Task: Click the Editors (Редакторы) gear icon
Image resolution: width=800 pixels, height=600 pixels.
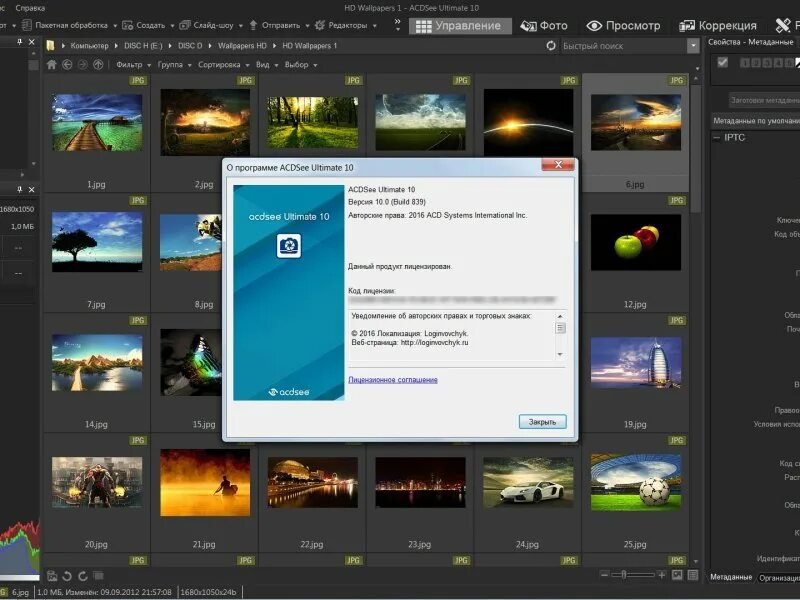Action: click(x=320, y=25)
